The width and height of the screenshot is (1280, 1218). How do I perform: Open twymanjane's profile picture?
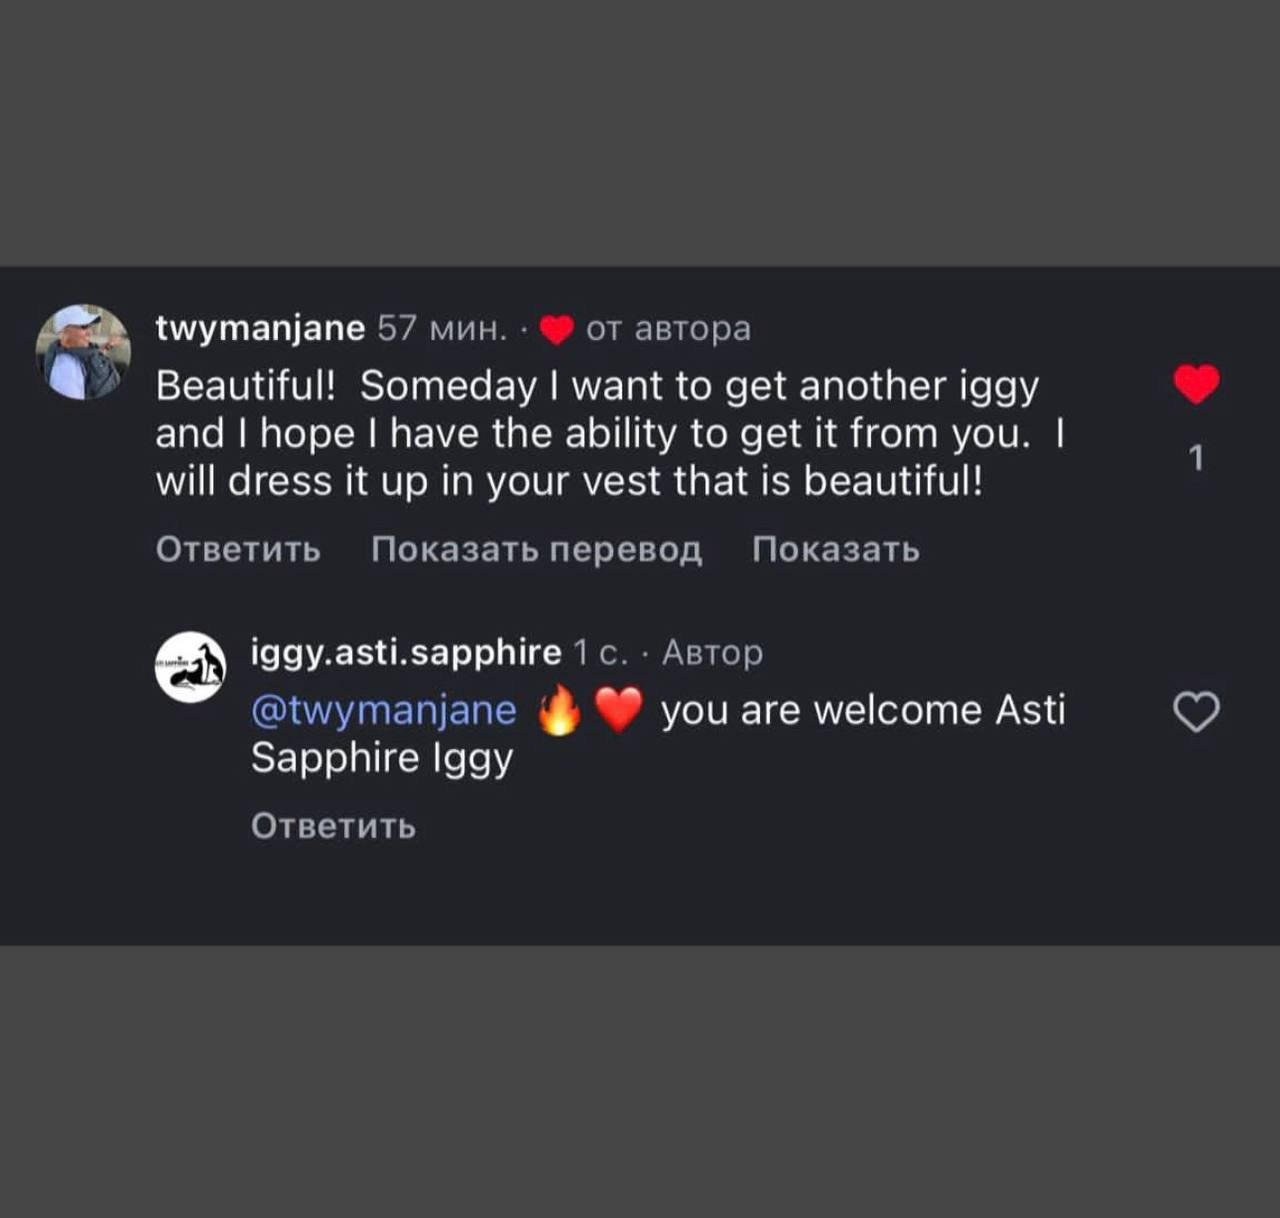point(83,352)
